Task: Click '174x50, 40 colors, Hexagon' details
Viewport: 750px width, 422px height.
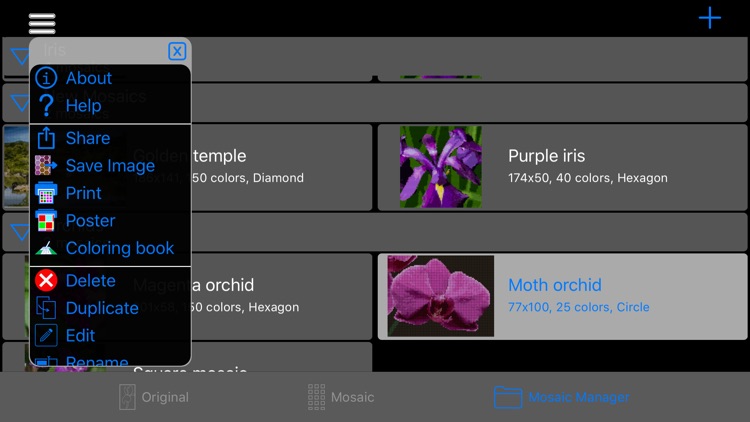Action: coord(588,178)
